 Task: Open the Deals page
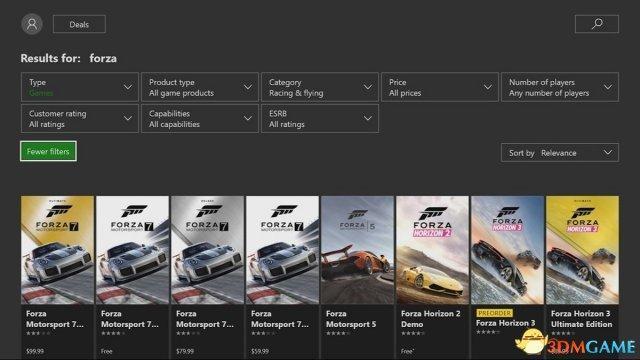coord(79,24)
